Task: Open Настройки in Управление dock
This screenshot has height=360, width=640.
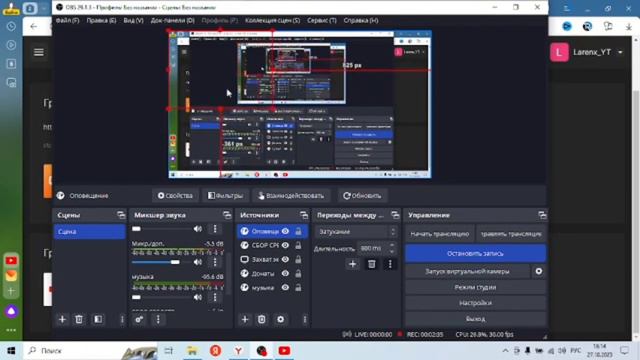Action: pos(475,303)
